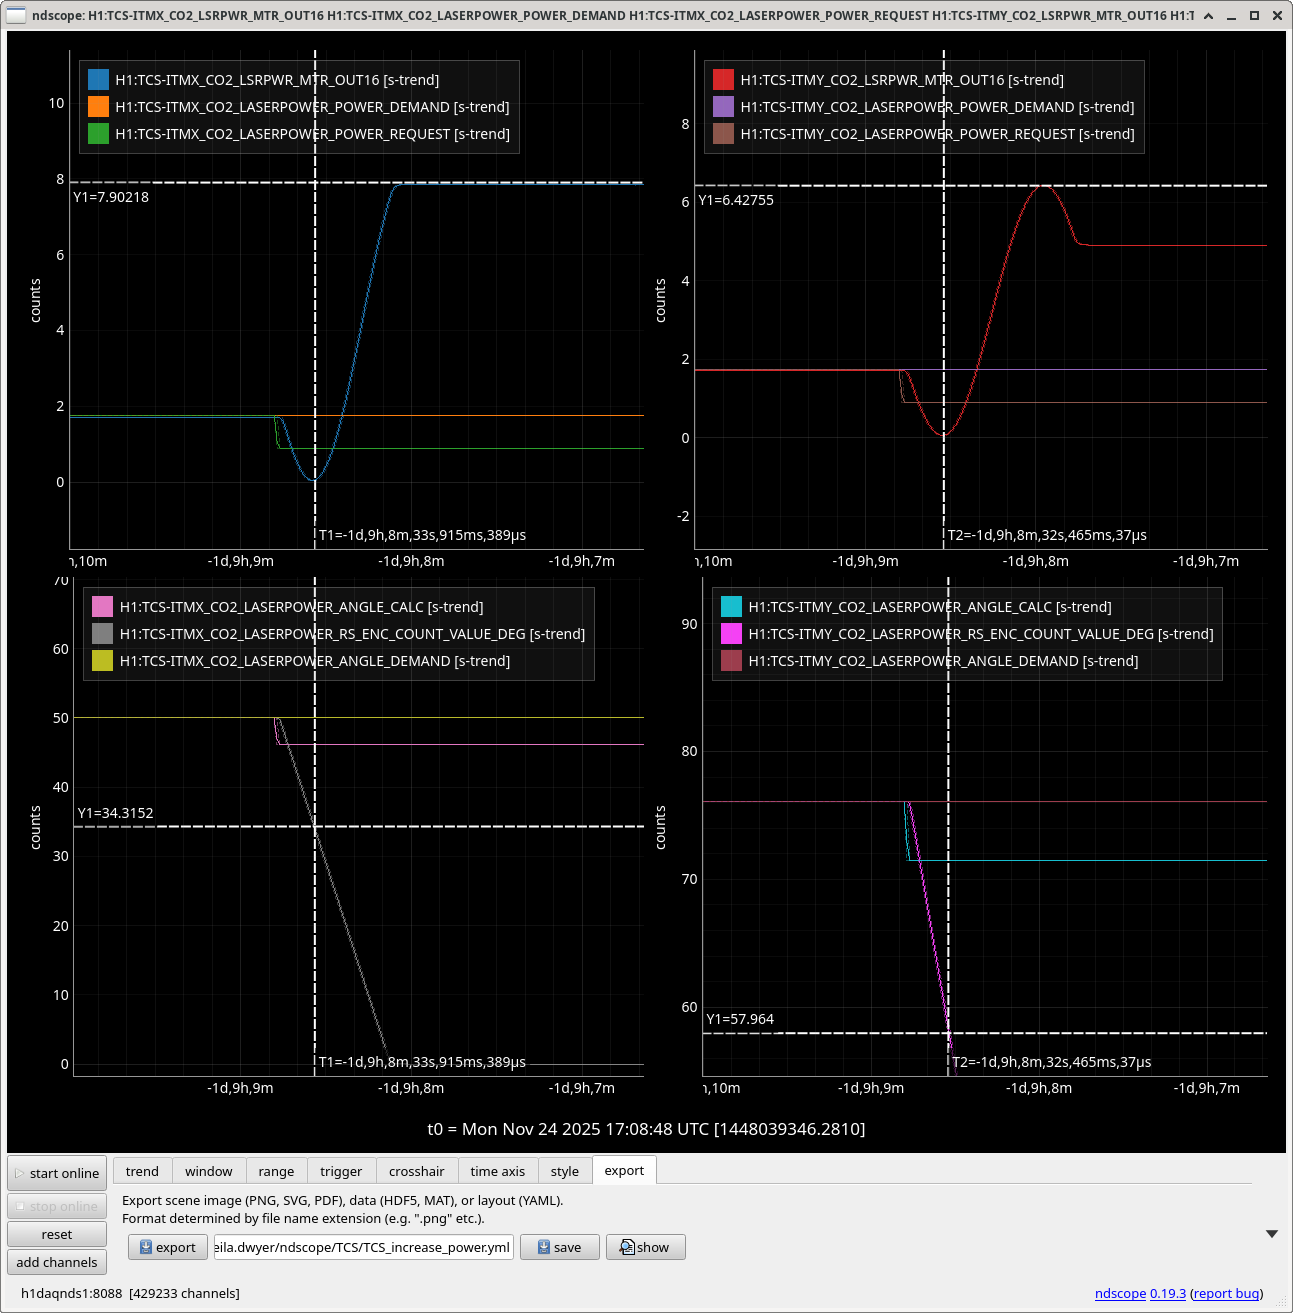Screen dimensions: 1293x1313
Task: Click blue swatch for ITMX LSRPWR_MTR_OUT16 legend
Action: click(x=98, y=80)
